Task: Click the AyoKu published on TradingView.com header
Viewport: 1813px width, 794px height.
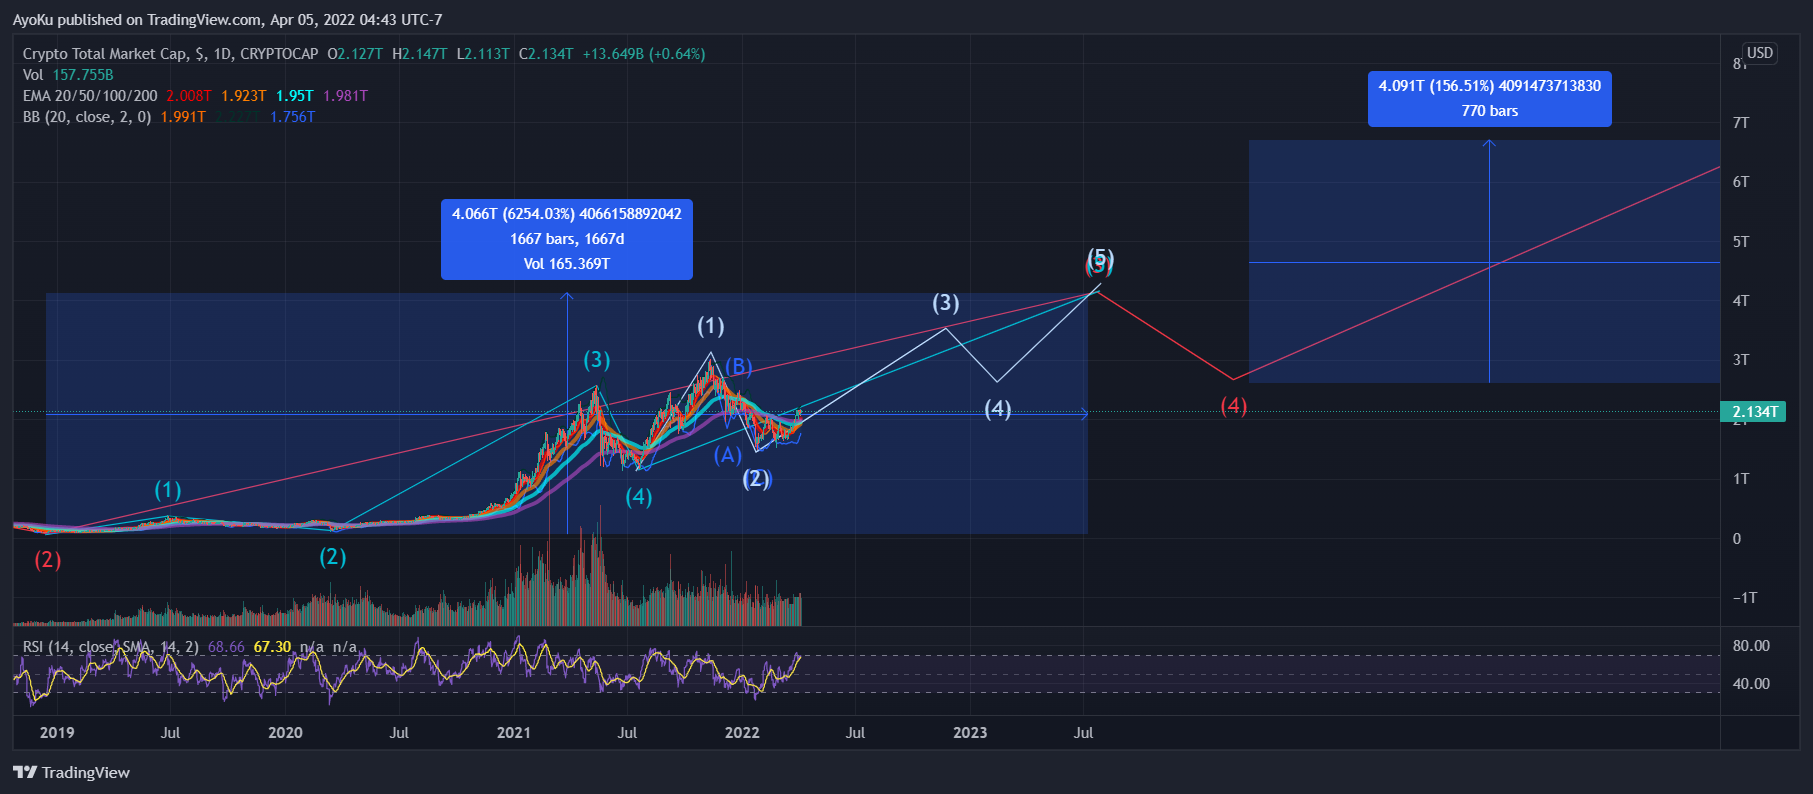Action: pos(227,20)
